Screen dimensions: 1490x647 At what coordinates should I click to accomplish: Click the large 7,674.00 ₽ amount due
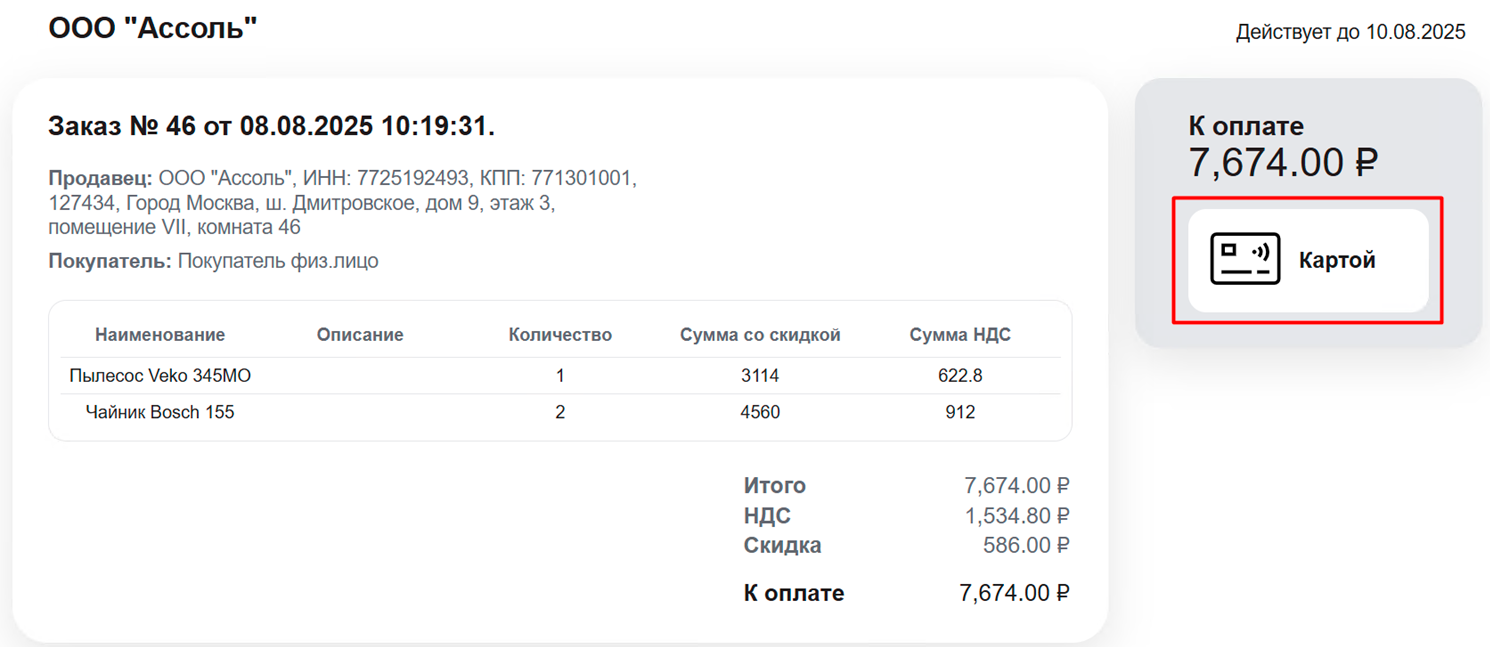tap(1283, 162)
